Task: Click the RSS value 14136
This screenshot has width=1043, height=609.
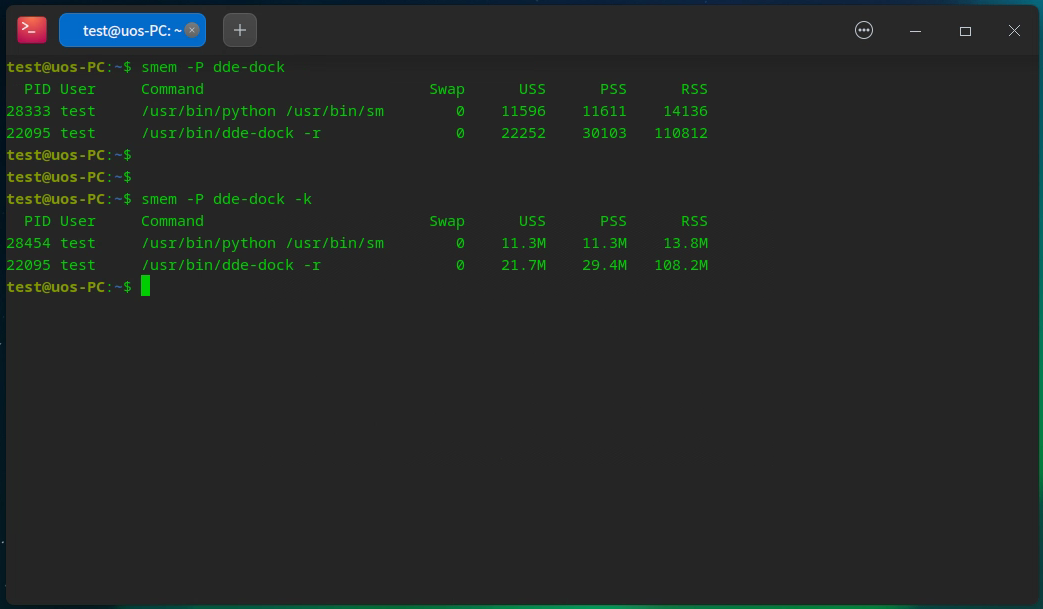Action: pos(685,111)
